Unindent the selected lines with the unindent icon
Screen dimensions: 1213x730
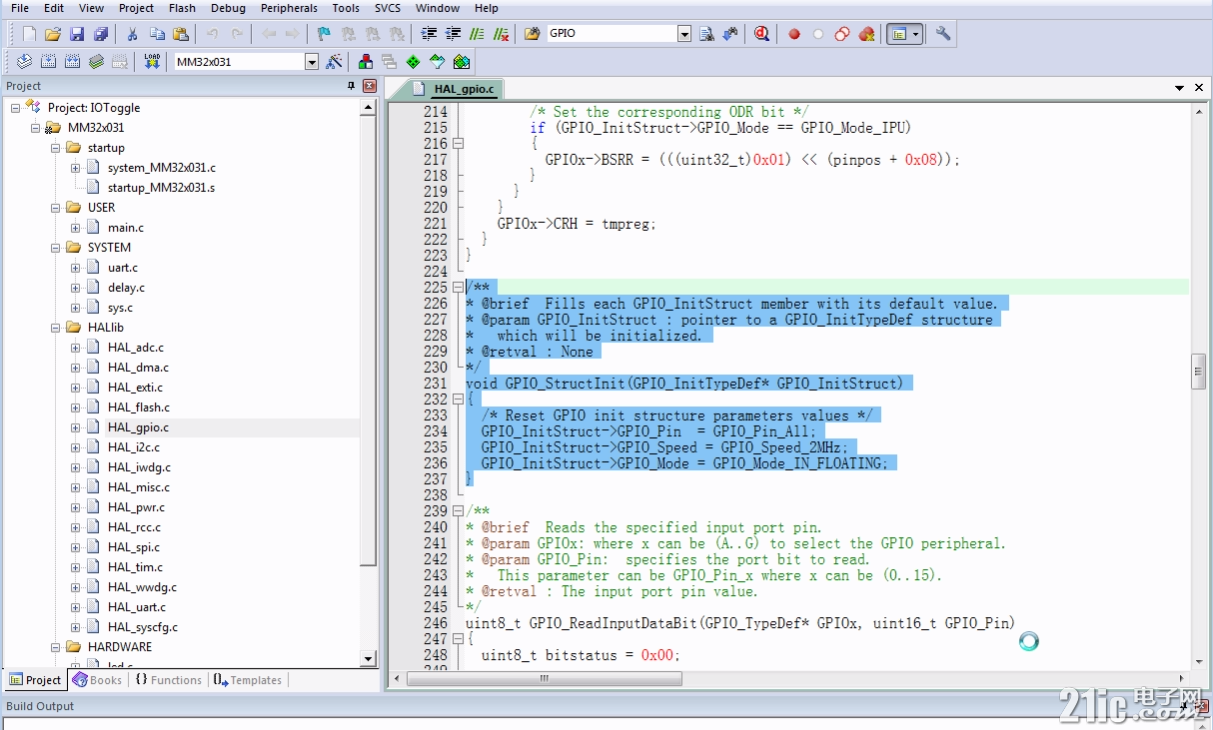453,34
